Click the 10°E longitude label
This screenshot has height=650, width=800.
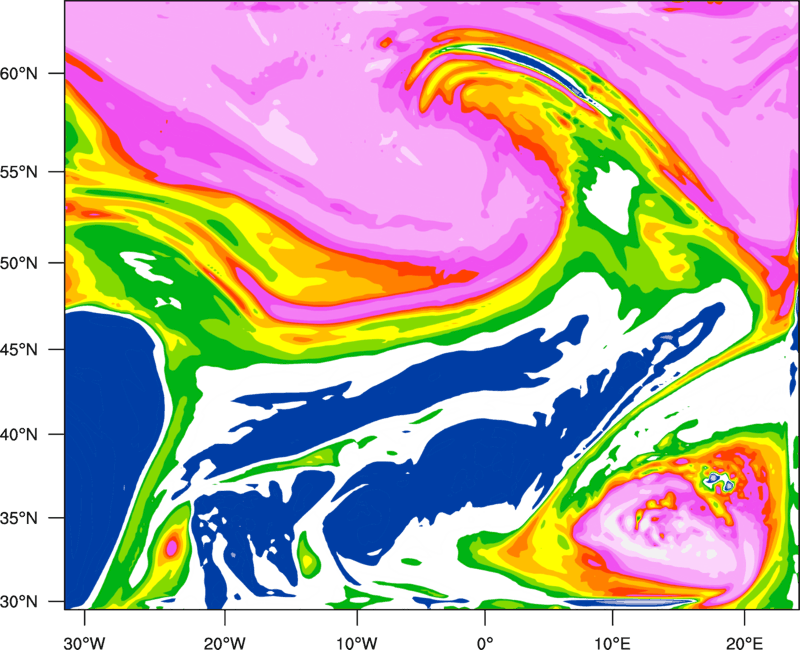coord(612,643)
